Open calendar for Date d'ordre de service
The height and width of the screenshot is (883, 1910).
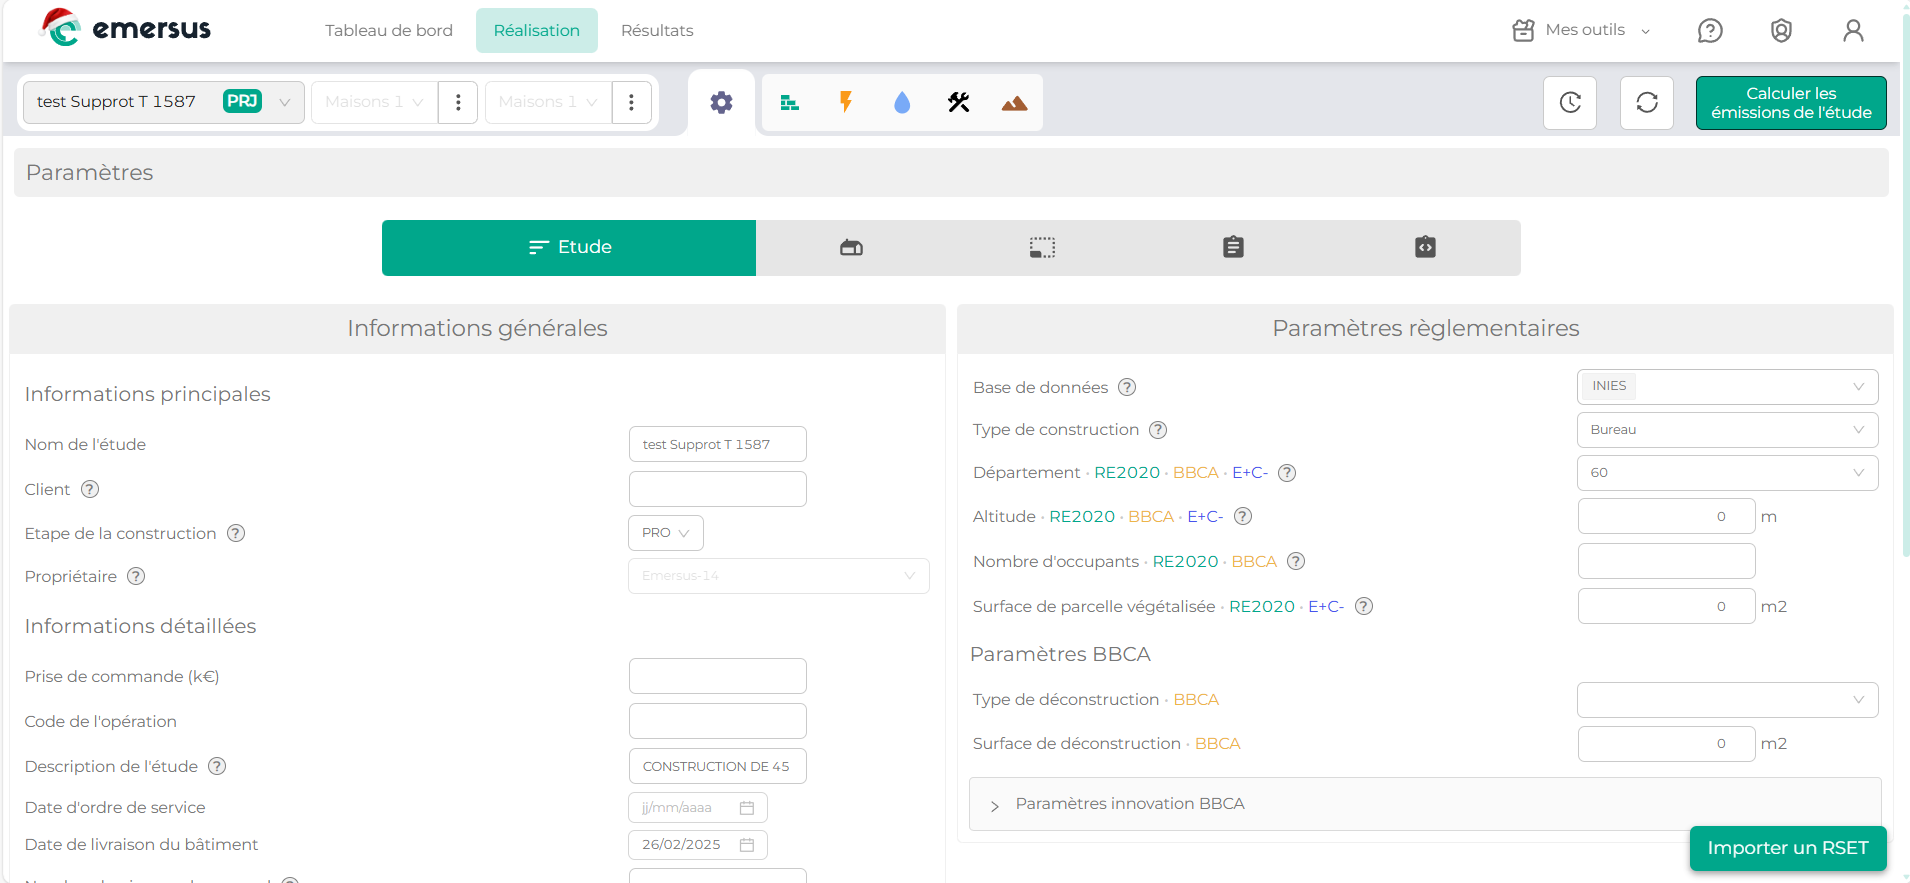pyautogui.click(x=747, y=807)
